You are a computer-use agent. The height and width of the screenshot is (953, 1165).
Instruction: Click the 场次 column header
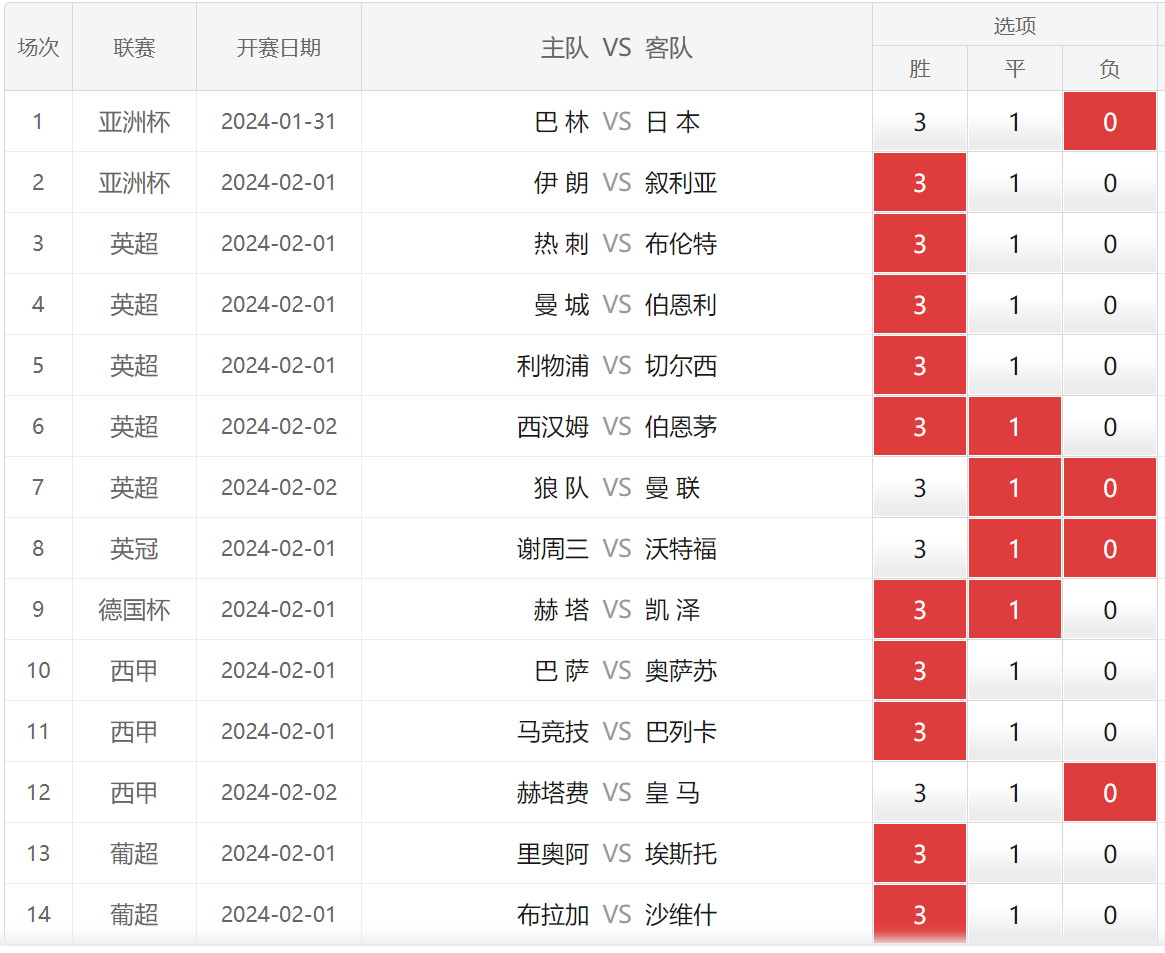tap(39, 48)
